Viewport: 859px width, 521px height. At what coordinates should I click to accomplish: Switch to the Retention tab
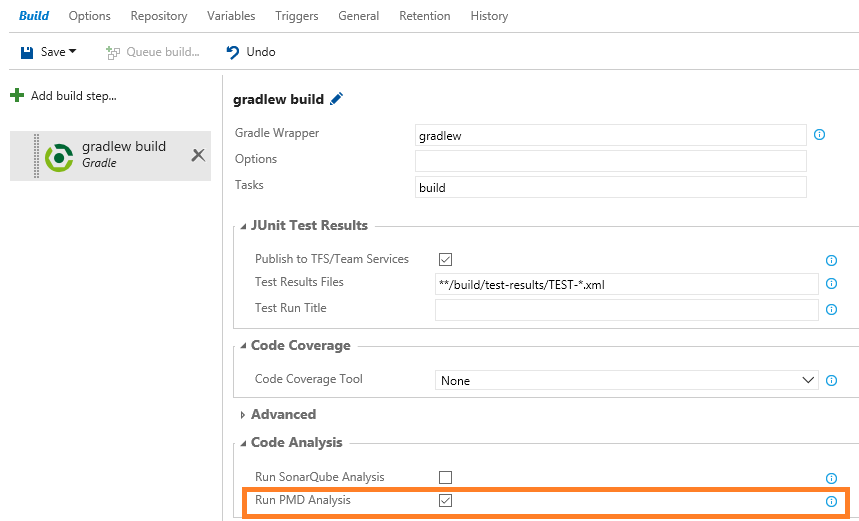425,16
